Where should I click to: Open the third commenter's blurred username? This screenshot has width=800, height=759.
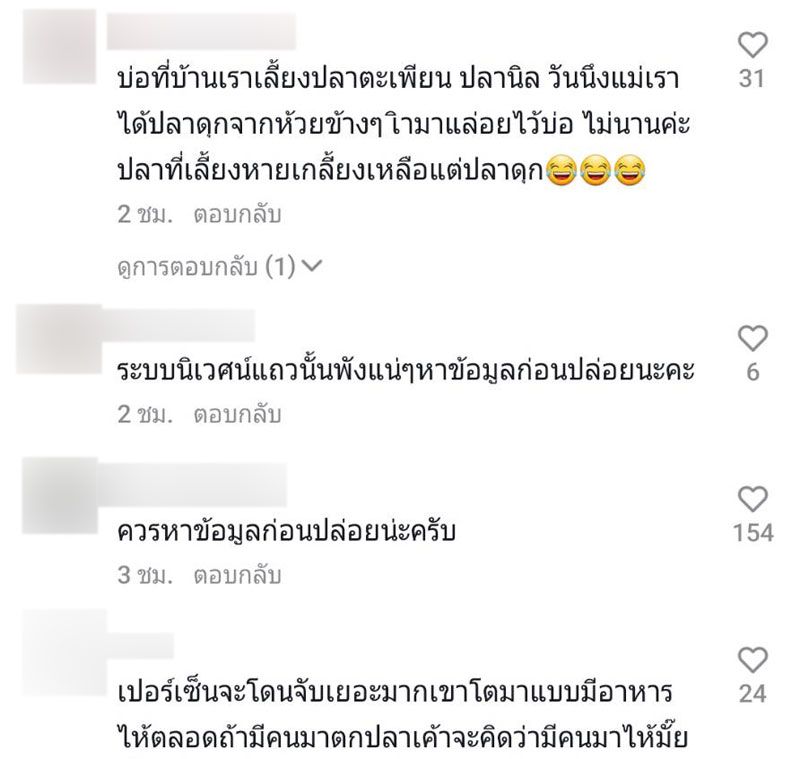click(192, 485)
